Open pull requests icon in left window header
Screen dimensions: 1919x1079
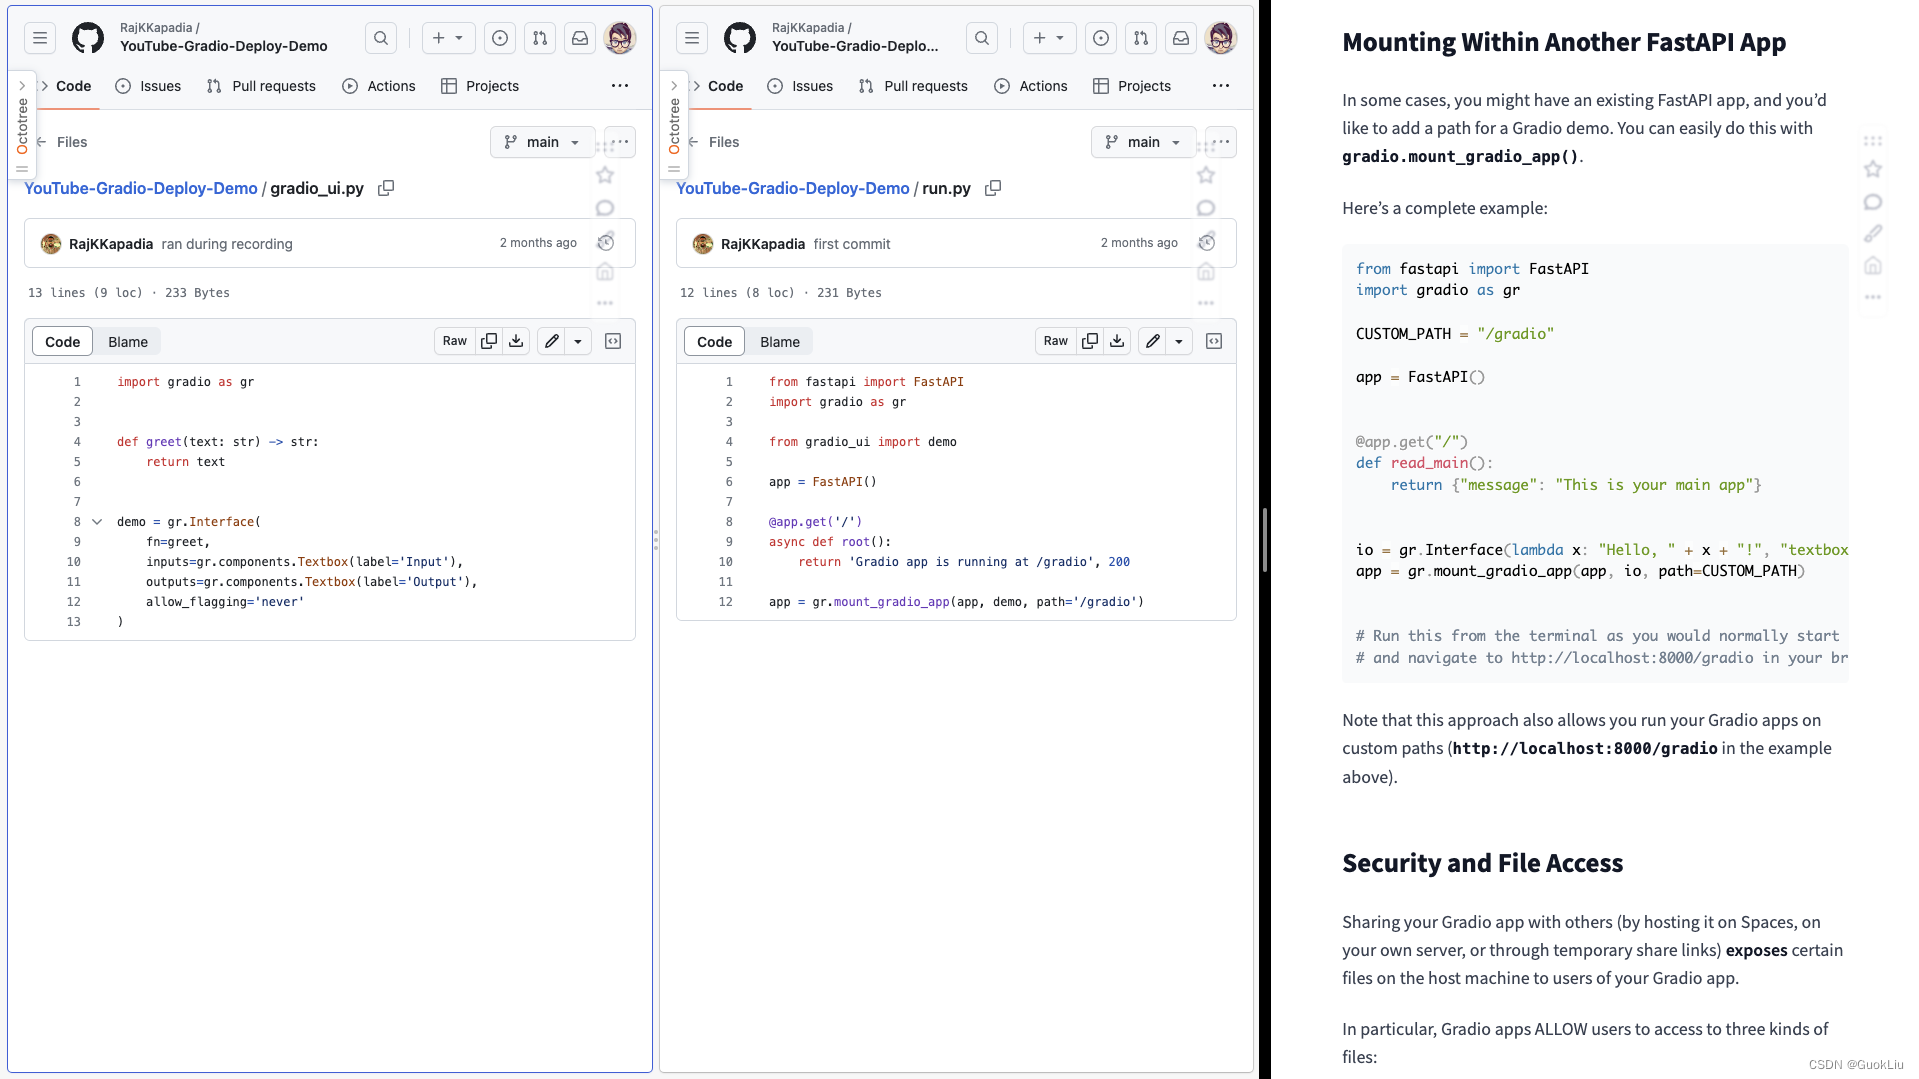click(x=540, y=38)
